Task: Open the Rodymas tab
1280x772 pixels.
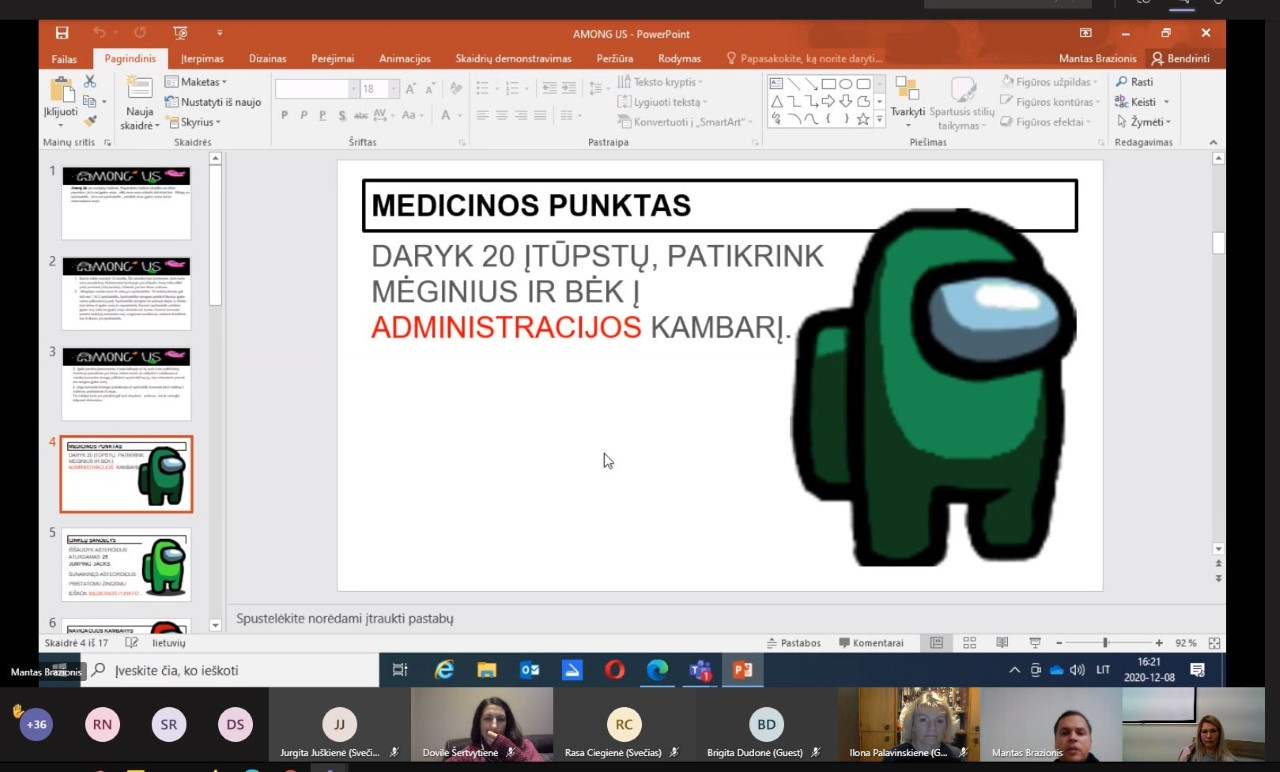Action: (x=679, y=59)
